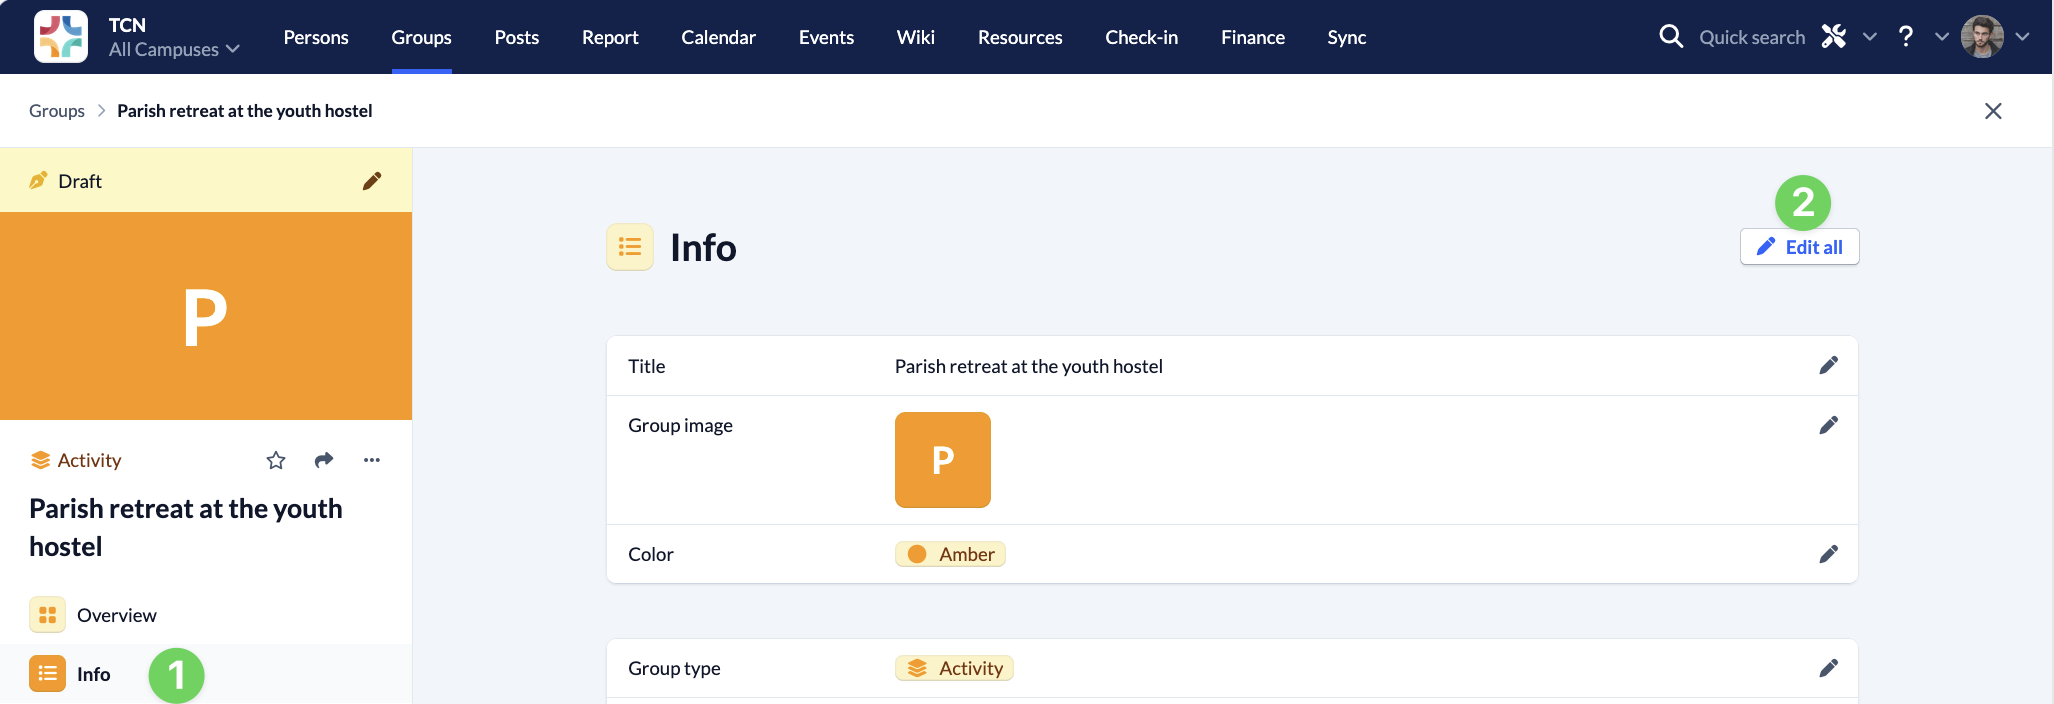The width and height of the screenshot is (2054, 704).
Task: Edit the Title field with pencil icon
Action: [1828, 366]
